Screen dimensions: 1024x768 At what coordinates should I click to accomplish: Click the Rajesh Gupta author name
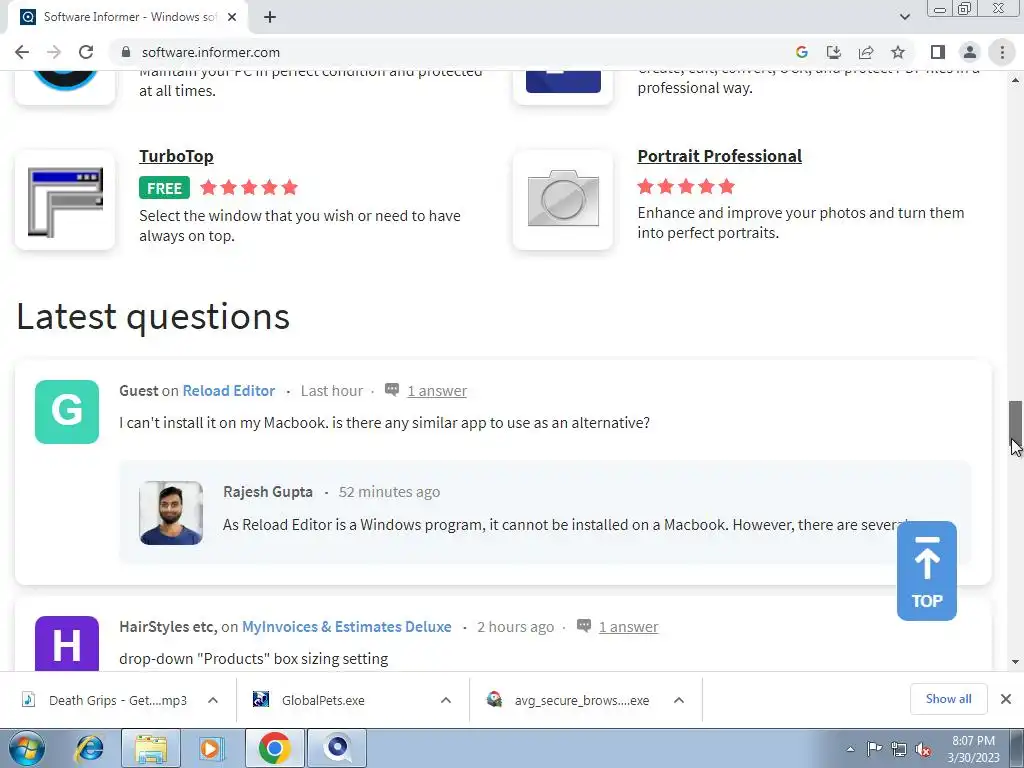[x=268, y=492]
